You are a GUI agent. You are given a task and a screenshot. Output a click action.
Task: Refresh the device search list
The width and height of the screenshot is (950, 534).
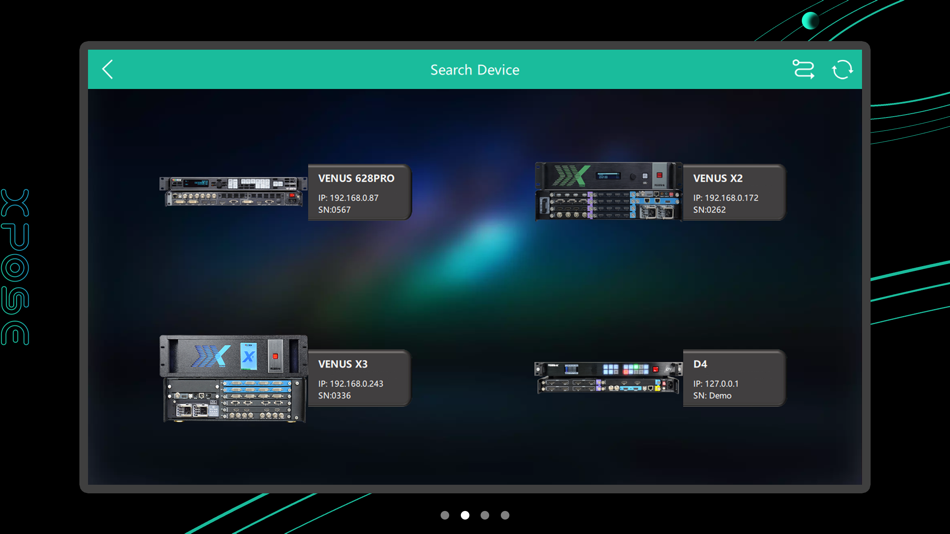[842, 70]
